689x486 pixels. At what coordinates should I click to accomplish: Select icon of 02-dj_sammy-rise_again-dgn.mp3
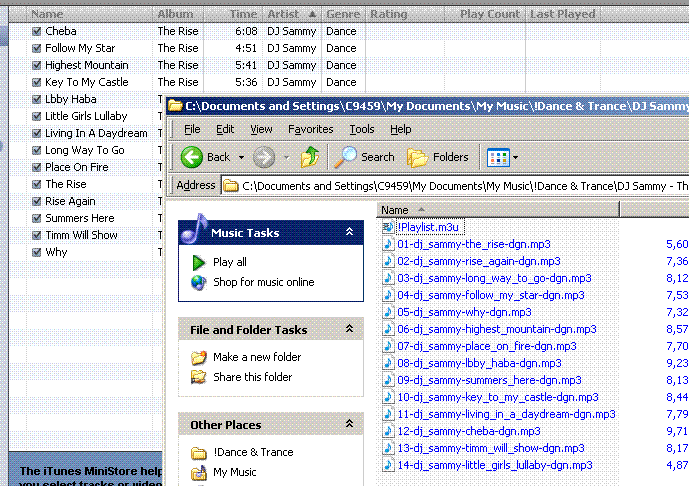coord(388,261)
